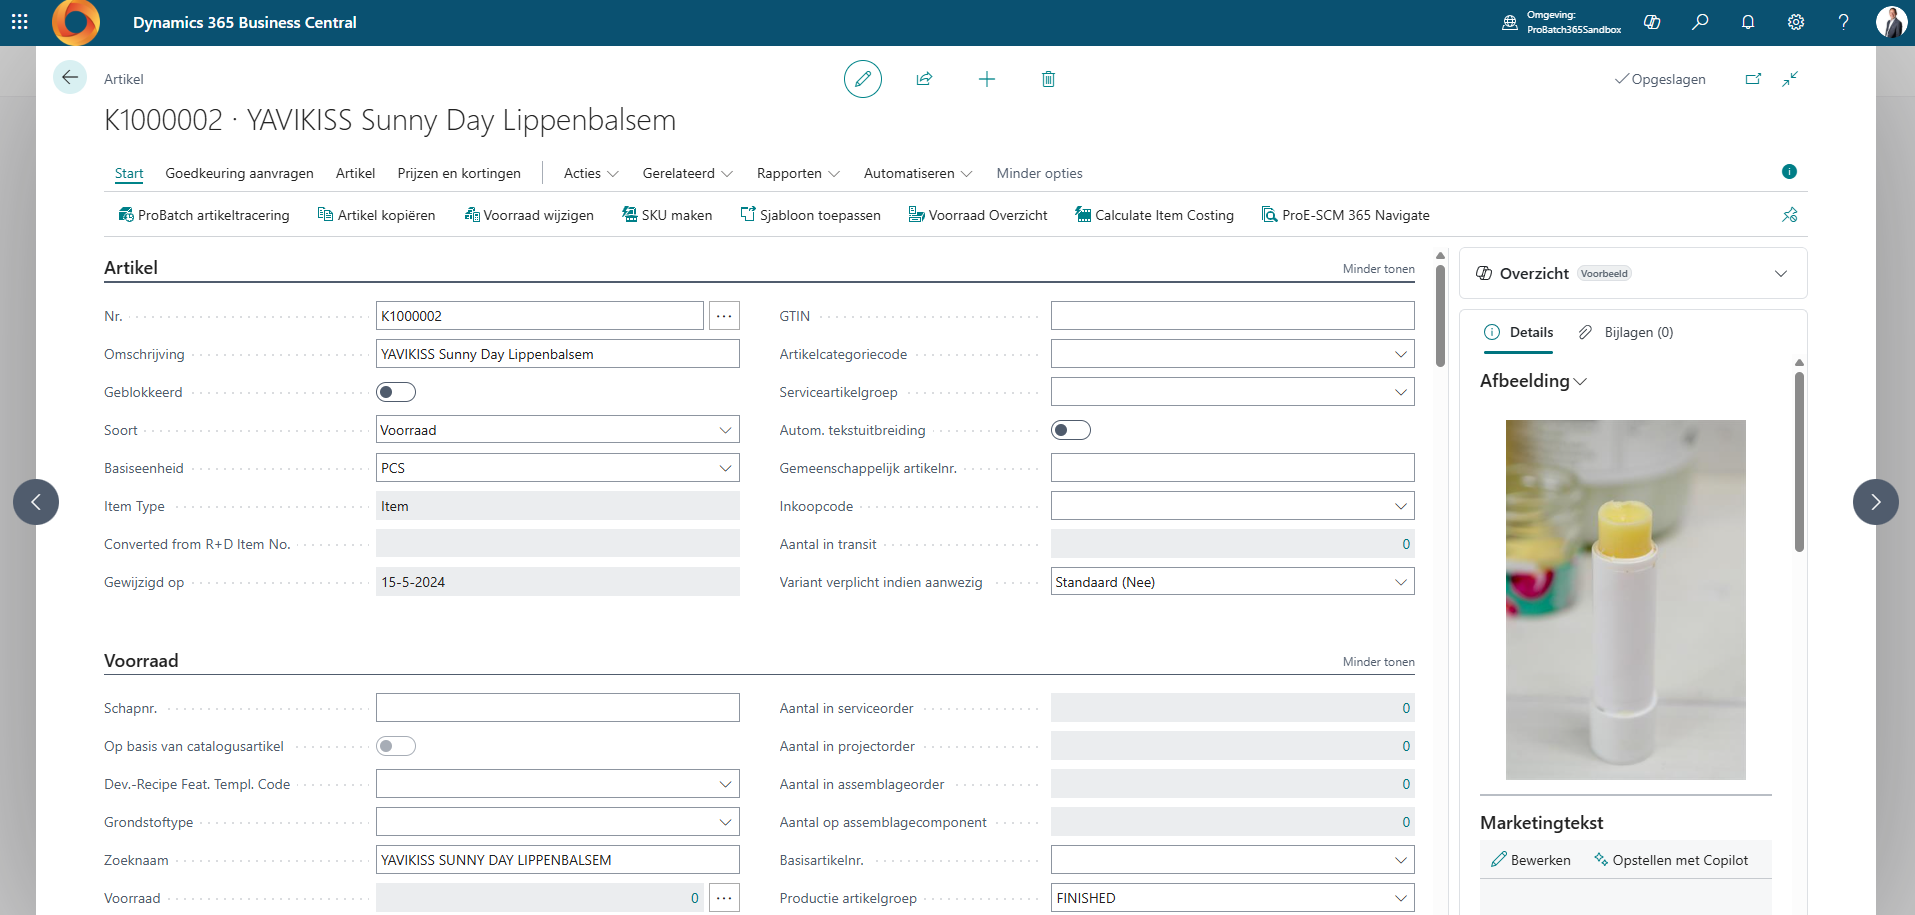
Task: Go to previous record arrow
Action: [36, 502]
